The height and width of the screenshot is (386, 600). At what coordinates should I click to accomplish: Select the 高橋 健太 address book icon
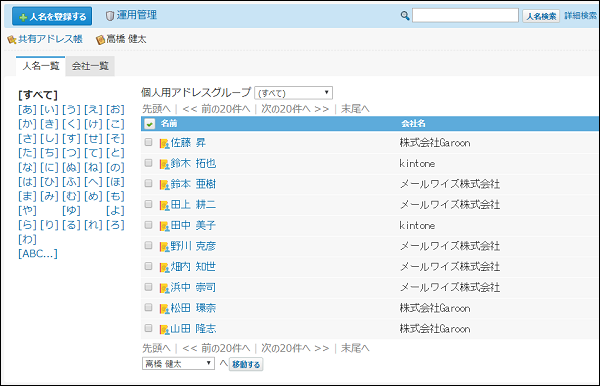(100, 39)
